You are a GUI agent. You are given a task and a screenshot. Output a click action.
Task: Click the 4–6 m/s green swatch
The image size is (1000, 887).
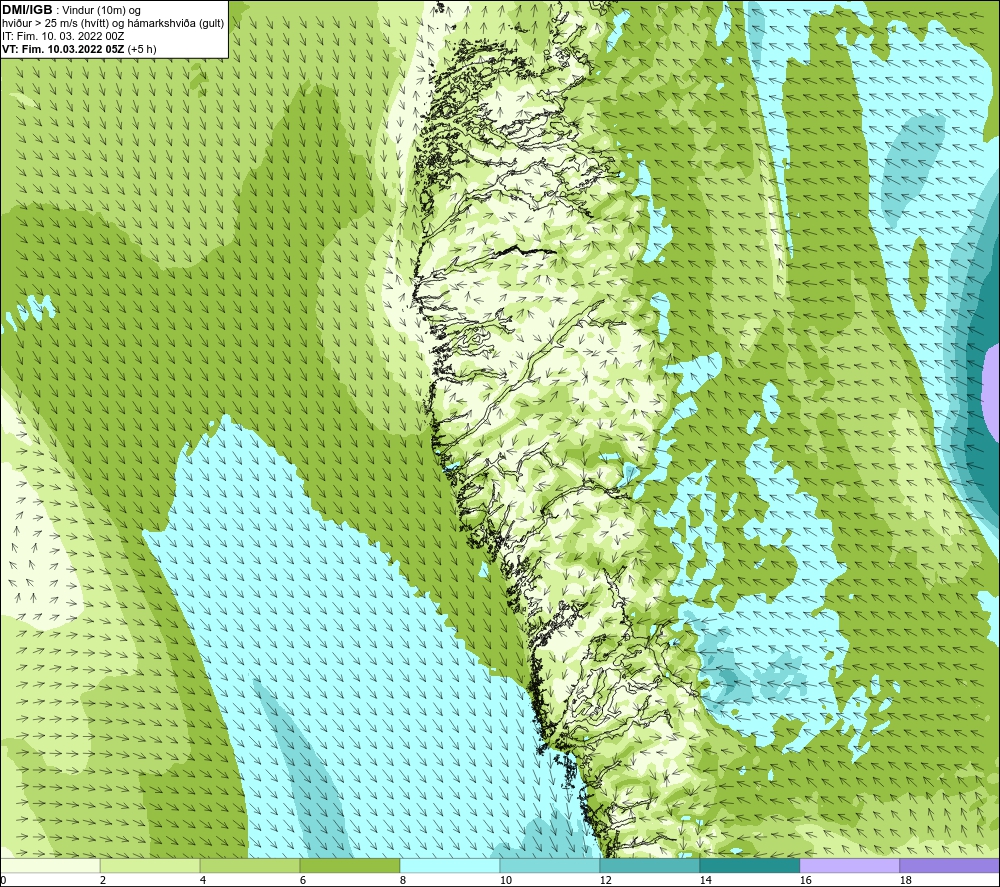point(250,865)
